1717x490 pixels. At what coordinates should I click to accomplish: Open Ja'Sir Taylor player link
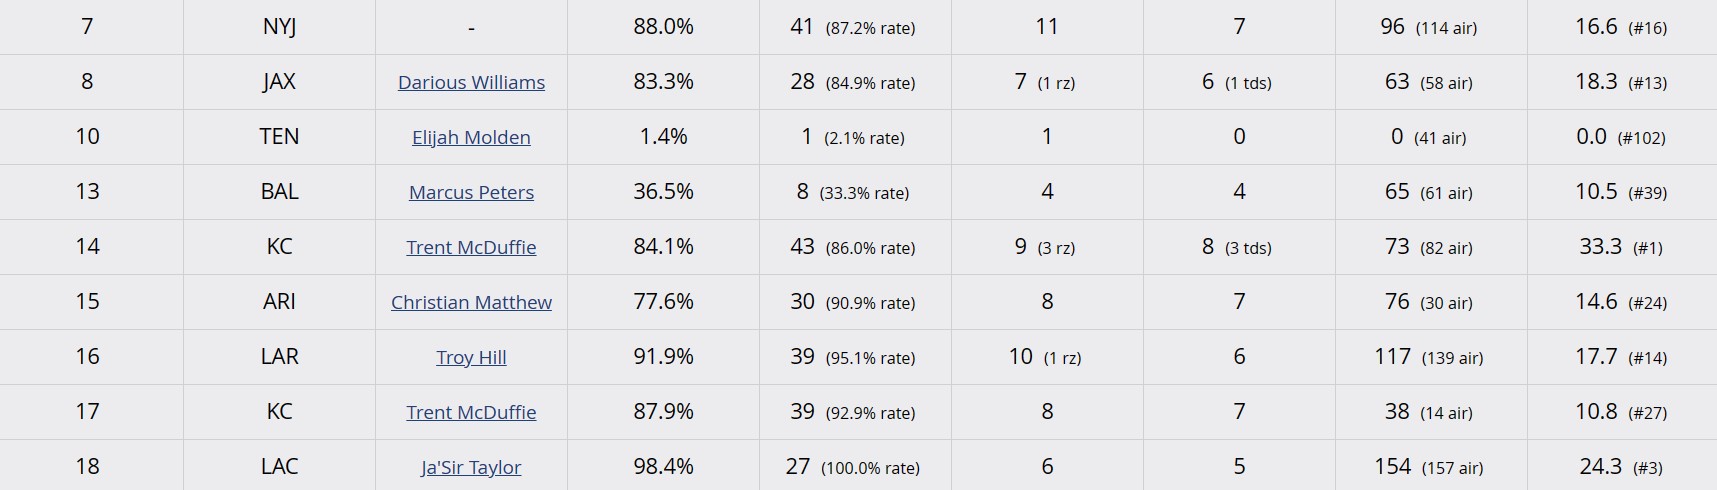[471, 468]
